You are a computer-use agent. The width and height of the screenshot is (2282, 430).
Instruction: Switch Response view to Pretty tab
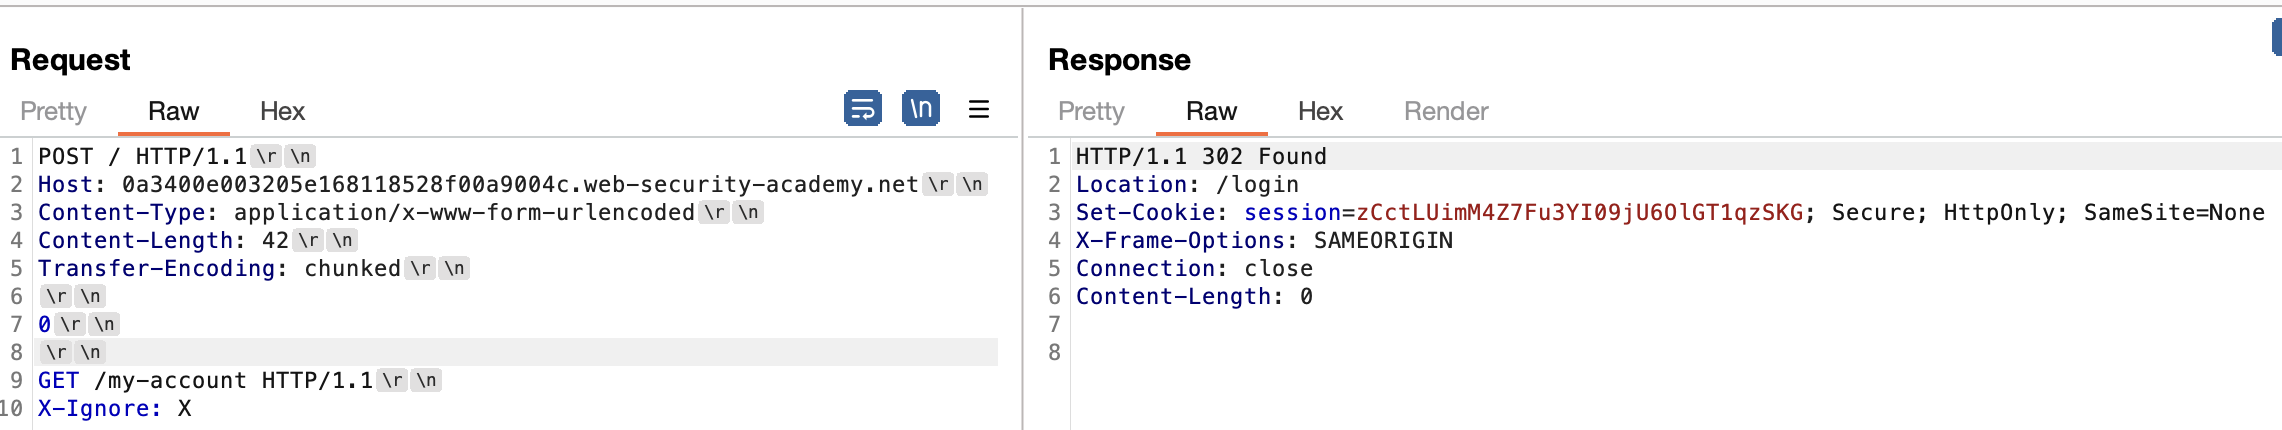pos(1091,111)
